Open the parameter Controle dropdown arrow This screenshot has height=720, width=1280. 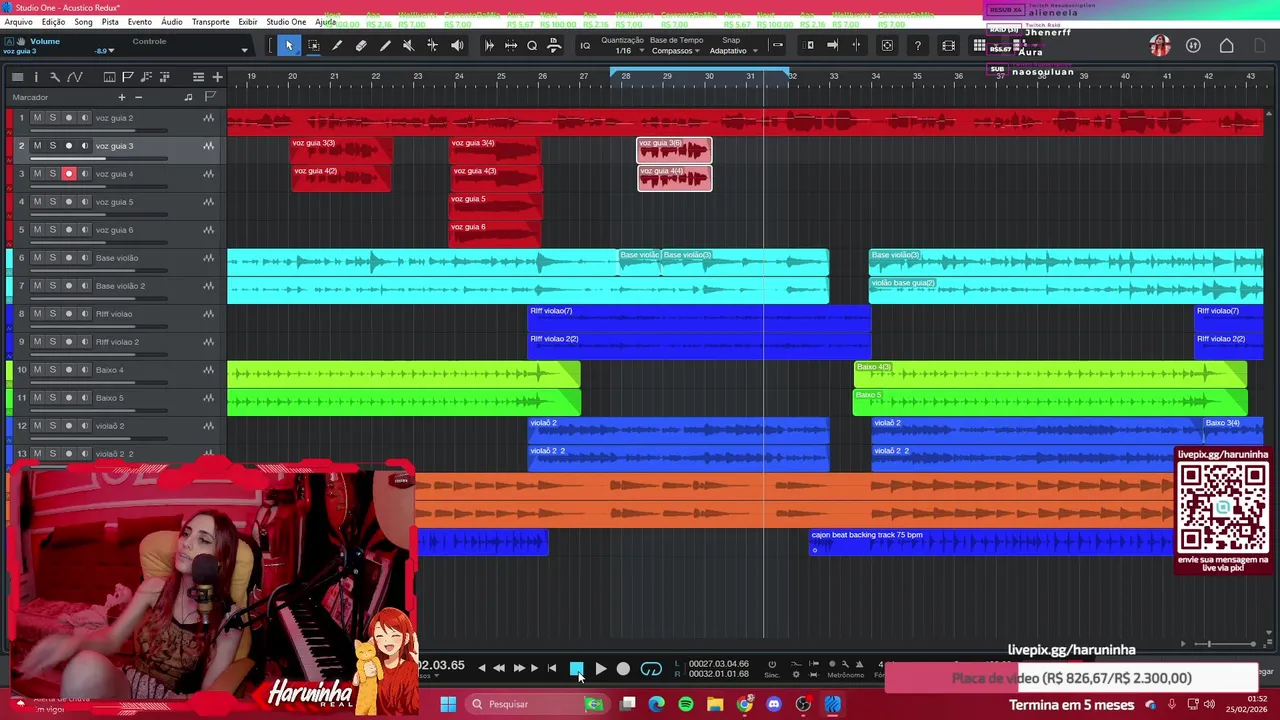(x=244, y=50)
